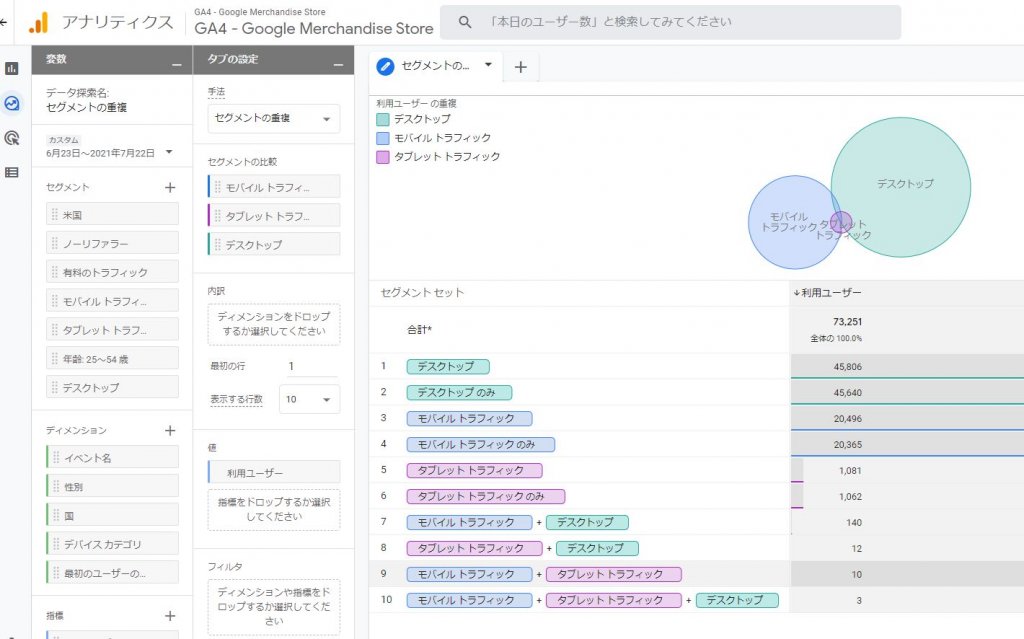Select the セグメントの… exploration tab

435,66
